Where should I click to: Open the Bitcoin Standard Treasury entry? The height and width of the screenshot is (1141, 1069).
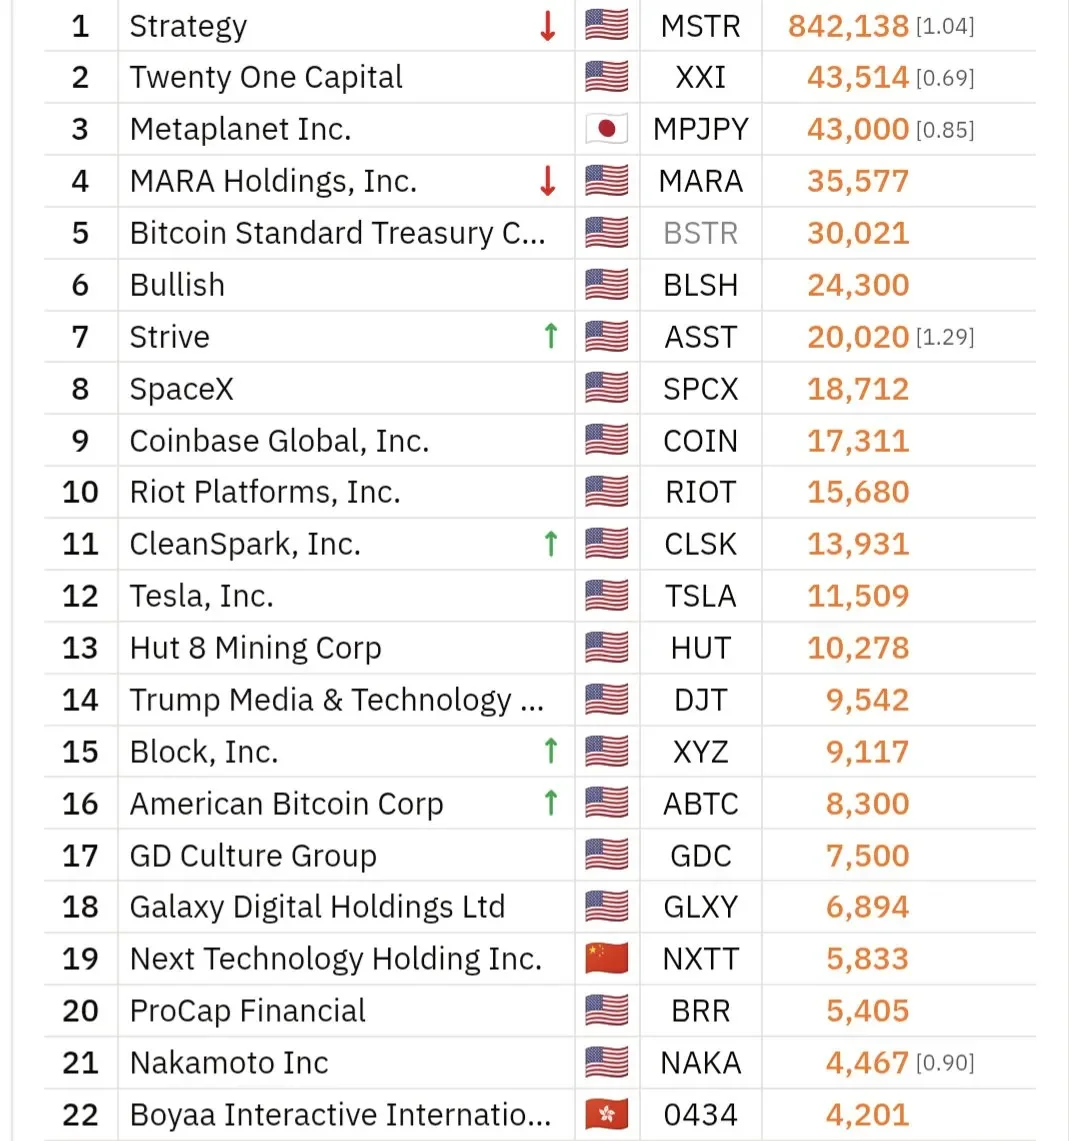coord(338,233)
